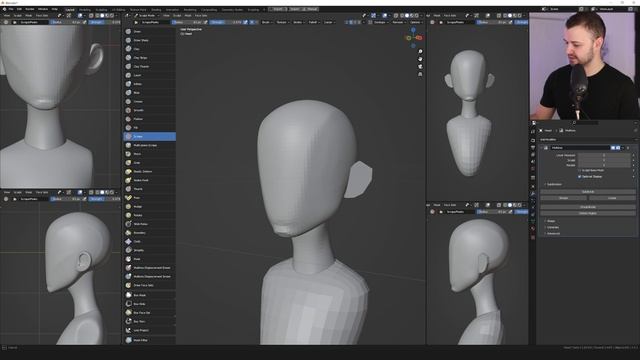Click the pan hand icon in main viewport

coord(420,59)
